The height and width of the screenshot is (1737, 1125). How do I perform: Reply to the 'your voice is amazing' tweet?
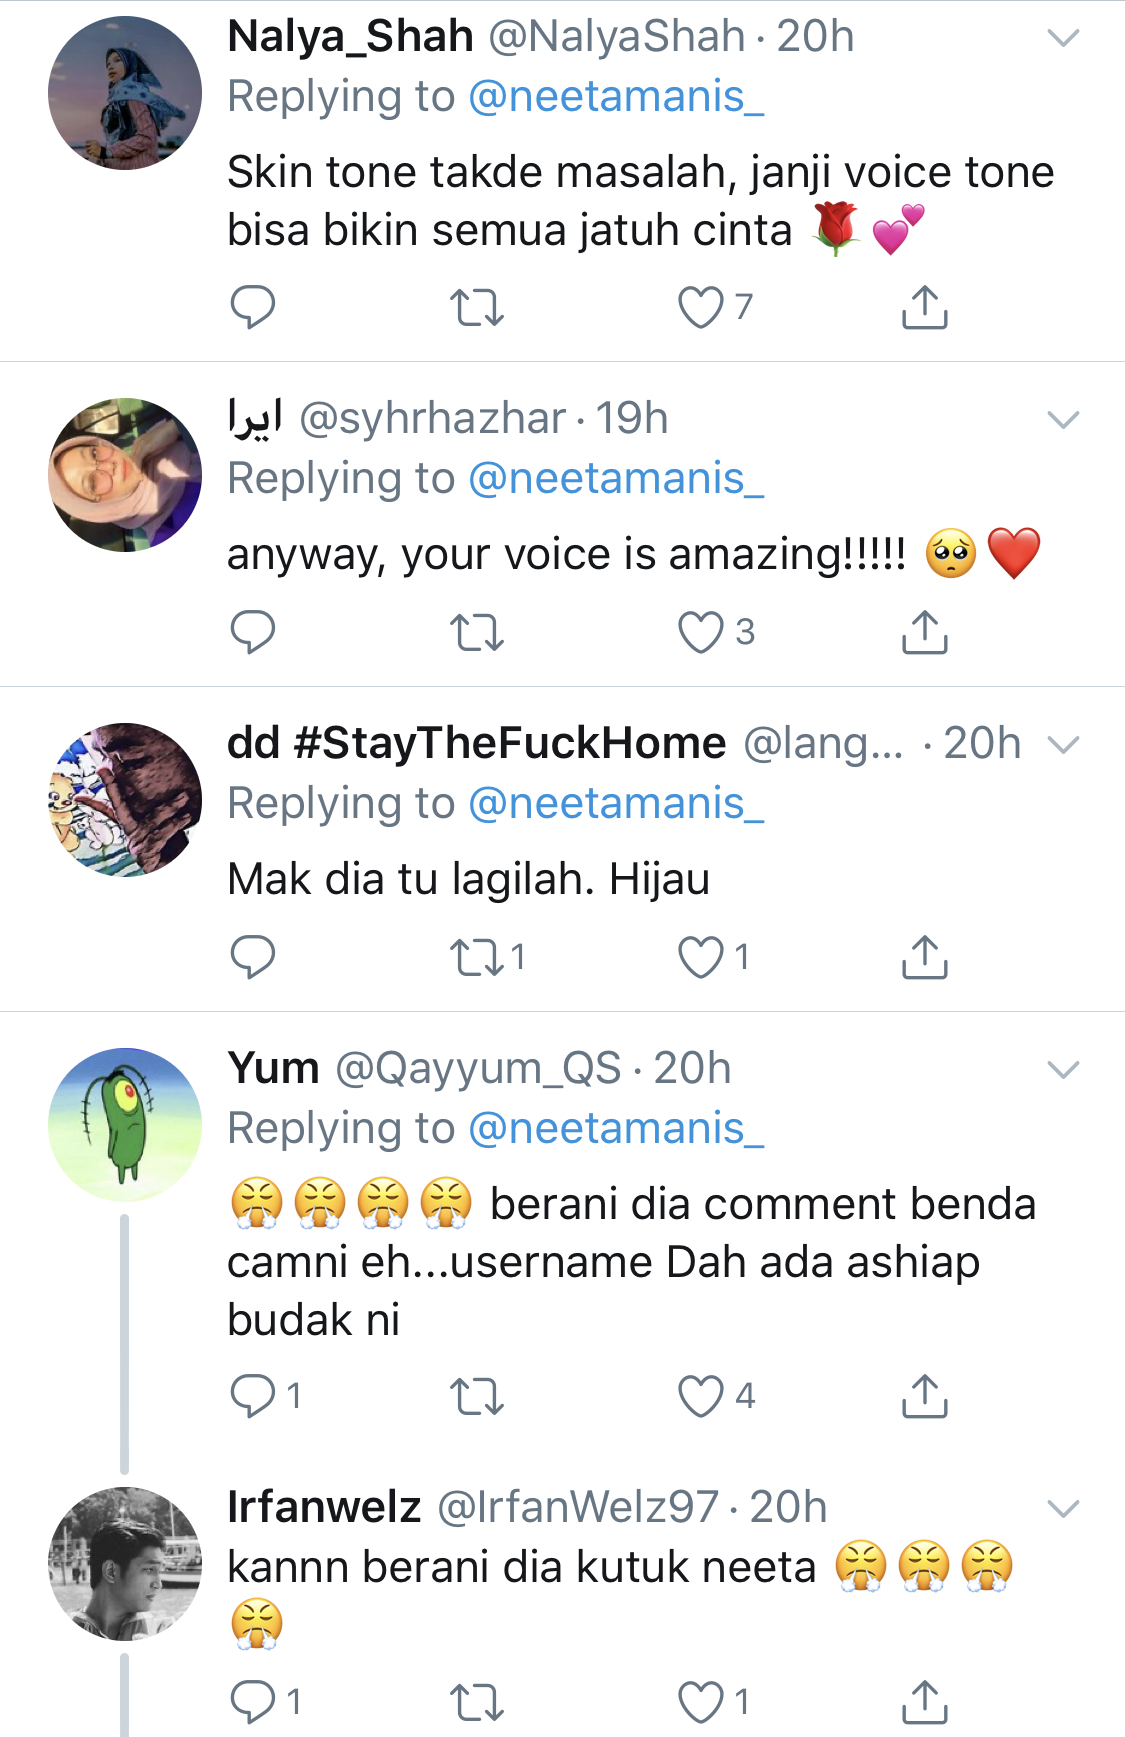[252, 632]
